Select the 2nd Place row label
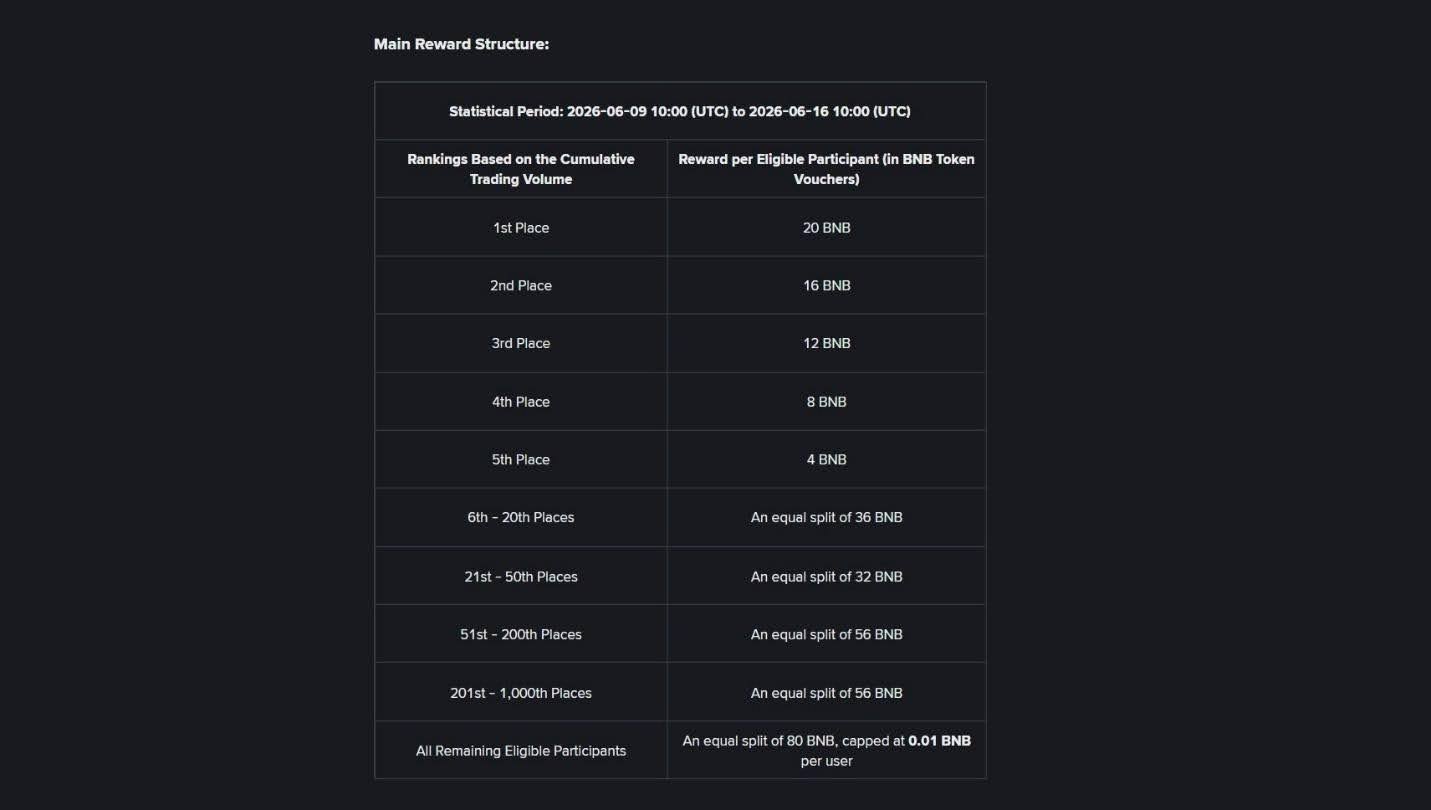The height and width of the screenshot is (810, 1431). [521, 286]
